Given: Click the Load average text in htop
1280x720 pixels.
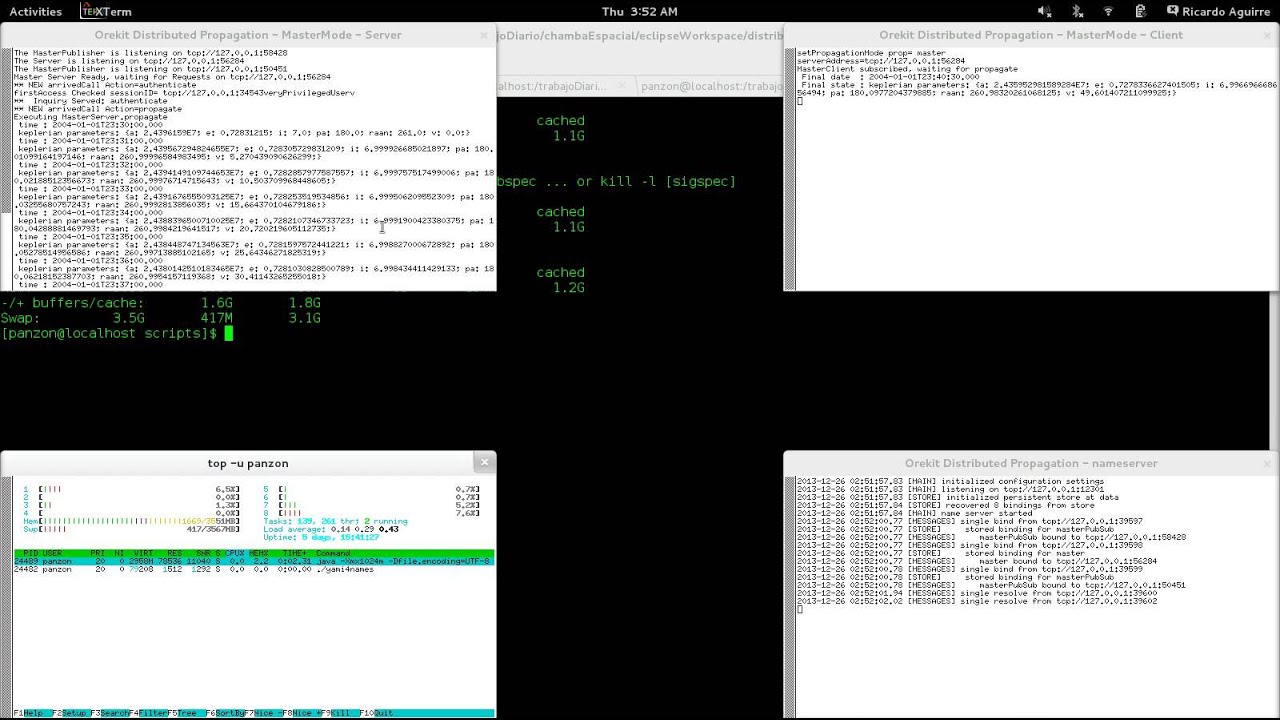Looking at the screenshot, I should click(x=331, y=529).
